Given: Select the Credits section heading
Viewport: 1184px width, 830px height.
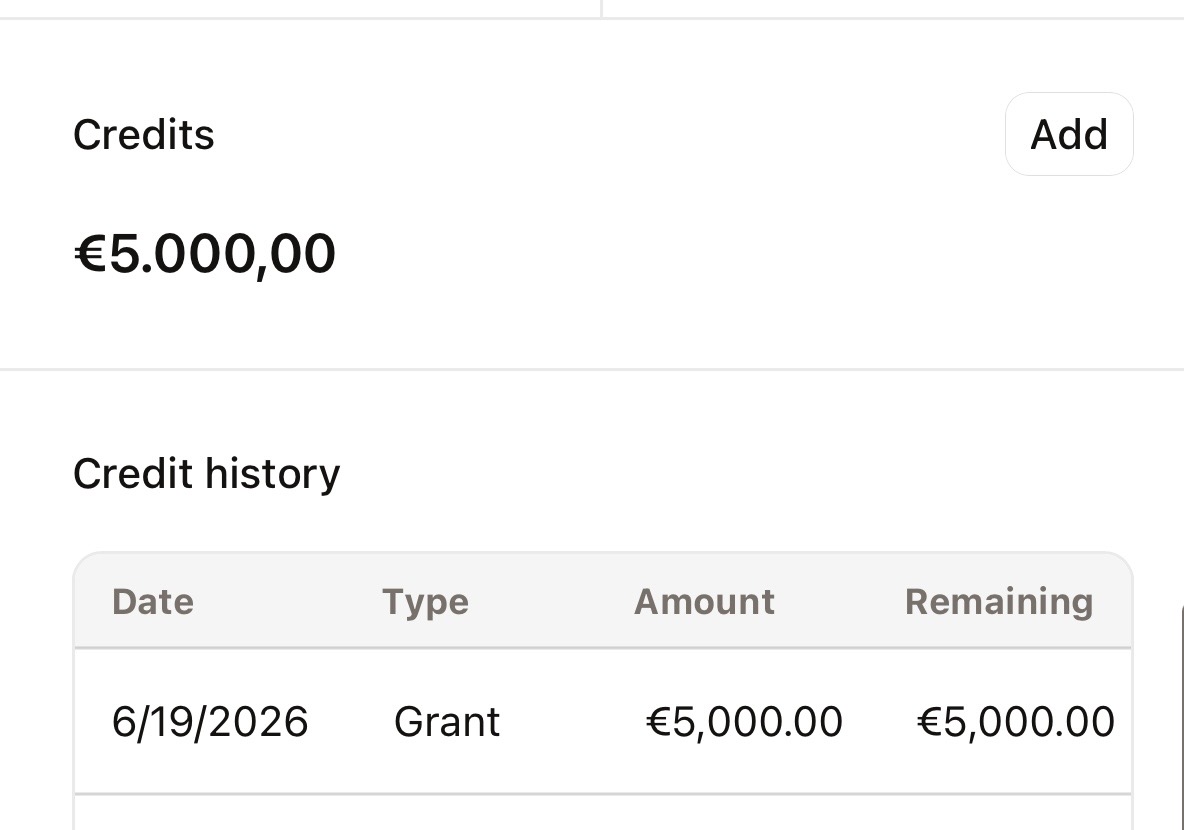Looking at the screenshot, I should point(143,135).
